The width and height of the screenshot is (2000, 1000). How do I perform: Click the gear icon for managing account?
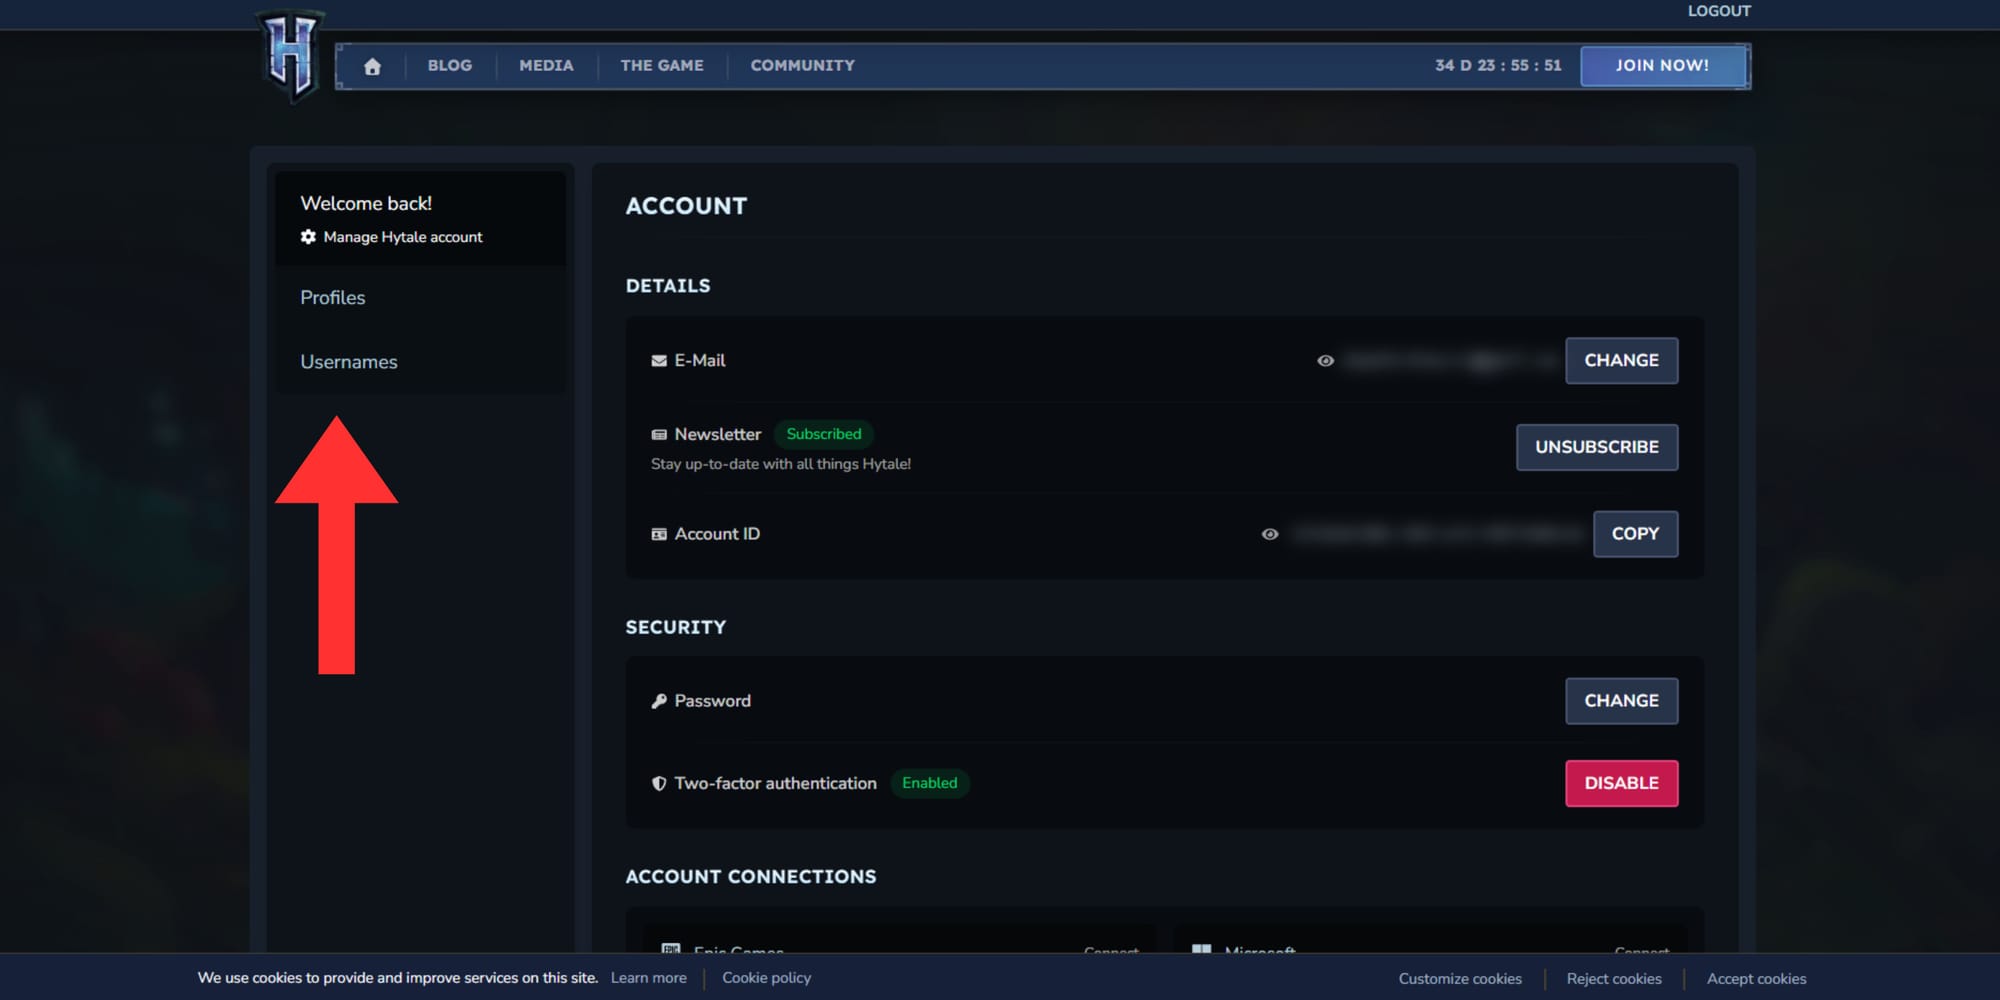(308, 237)
